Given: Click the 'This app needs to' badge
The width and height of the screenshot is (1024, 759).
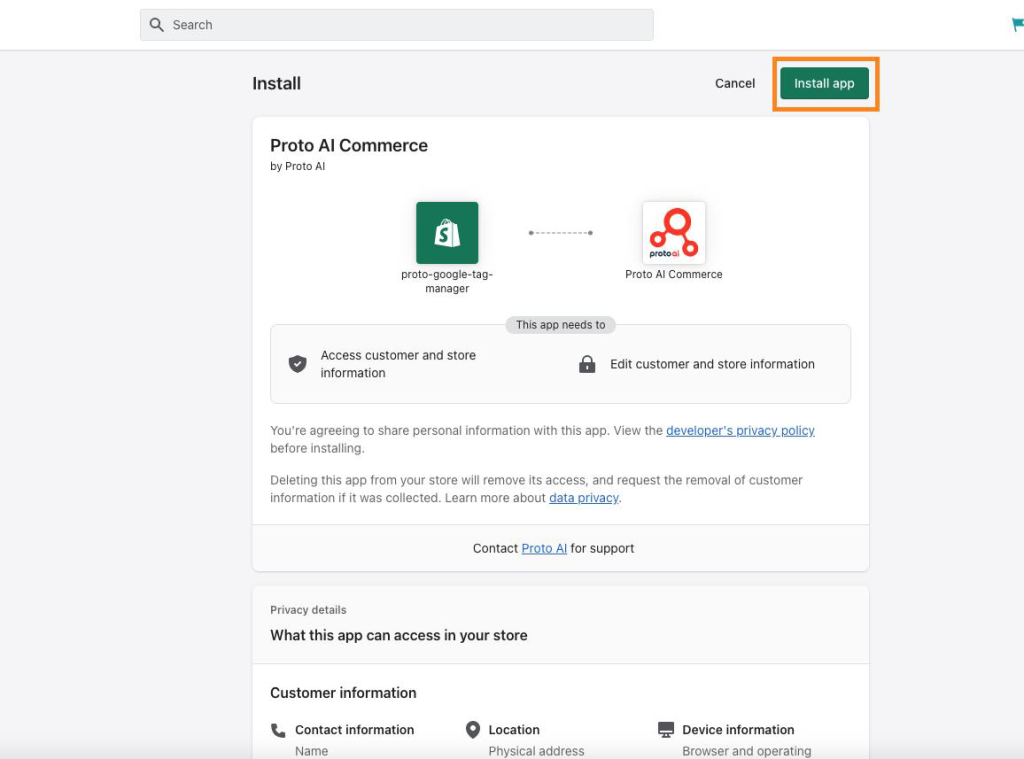Looking at the screenshot, I should click(560, 325).
